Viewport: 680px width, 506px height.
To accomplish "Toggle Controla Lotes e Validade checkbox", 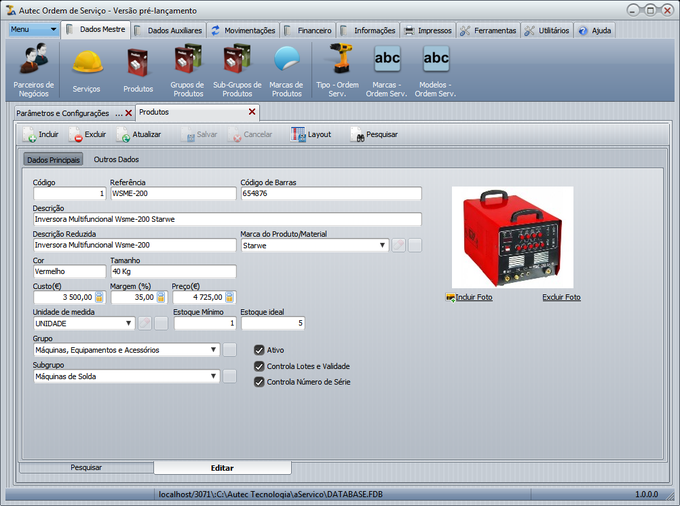I will [259, 366].
